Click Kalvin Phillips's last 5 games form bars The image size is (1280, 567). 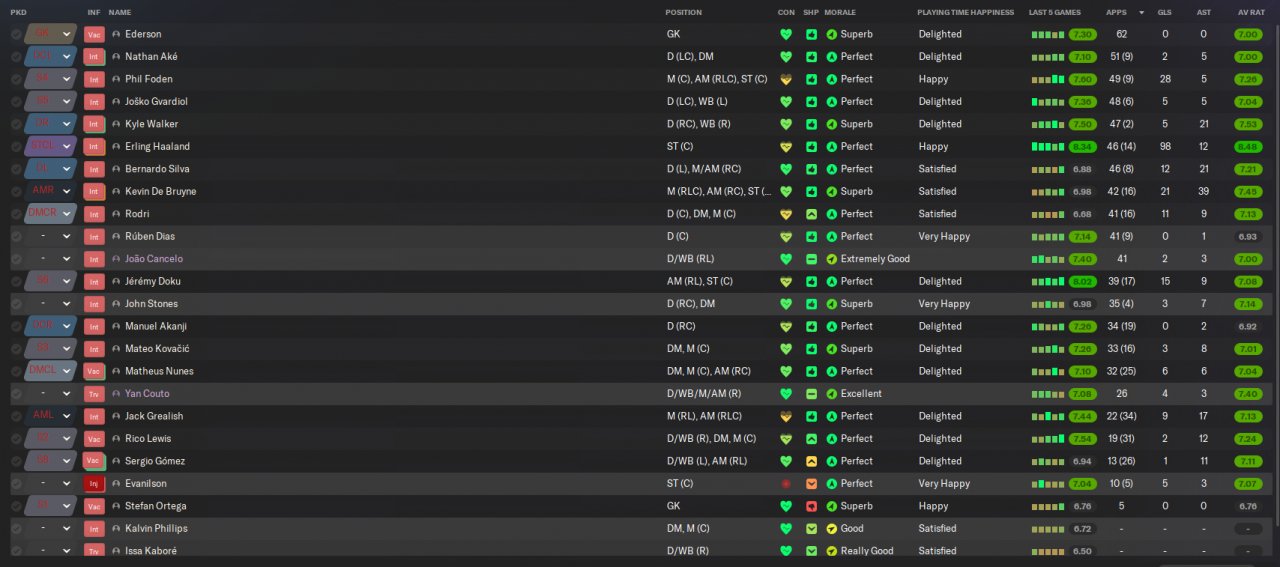[1049, 529]
